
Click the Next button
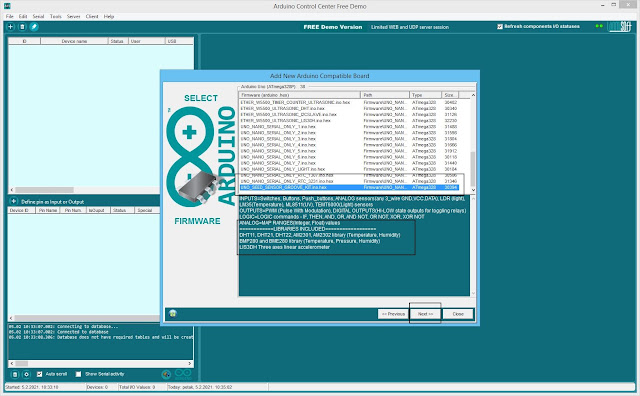425,314
